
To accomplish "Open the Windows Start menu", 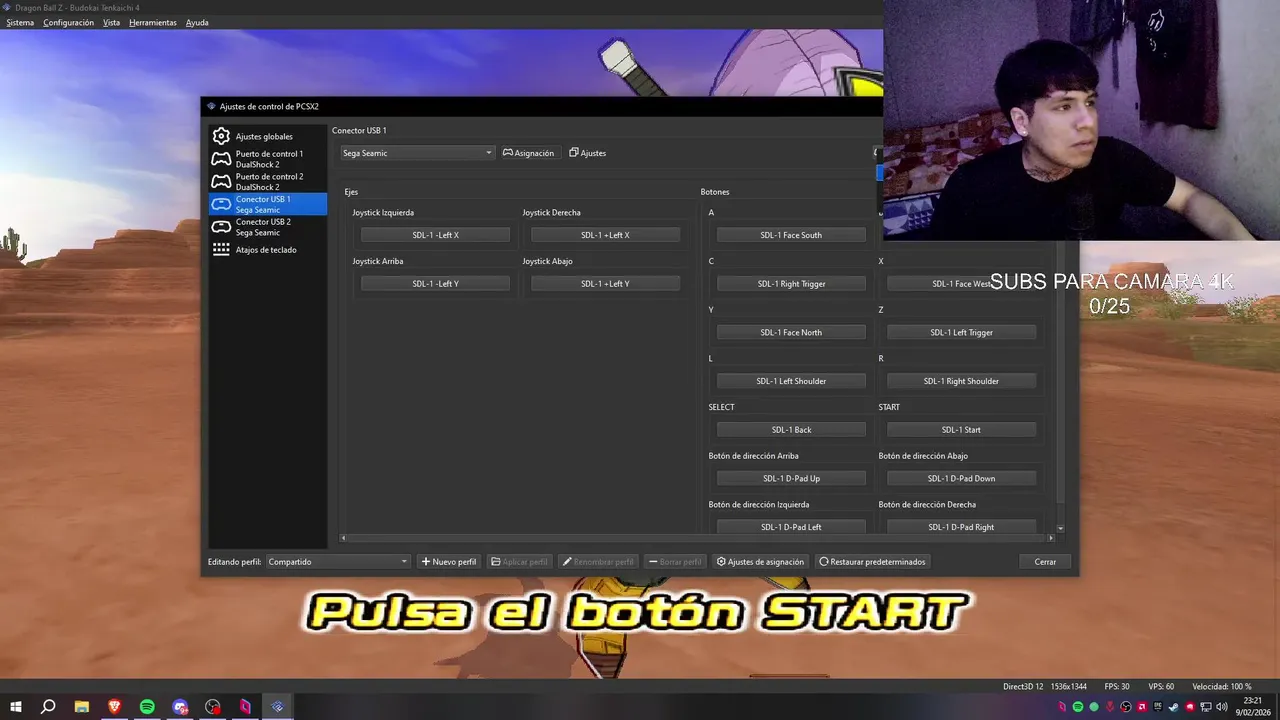I will [16, 707].
